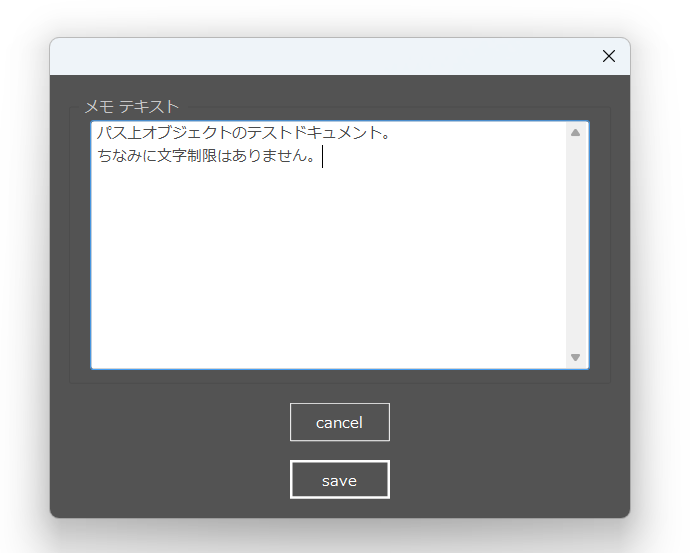Click the scrollbar track of the memo box
The image size is (690, 553).
[x=577, y=245]
